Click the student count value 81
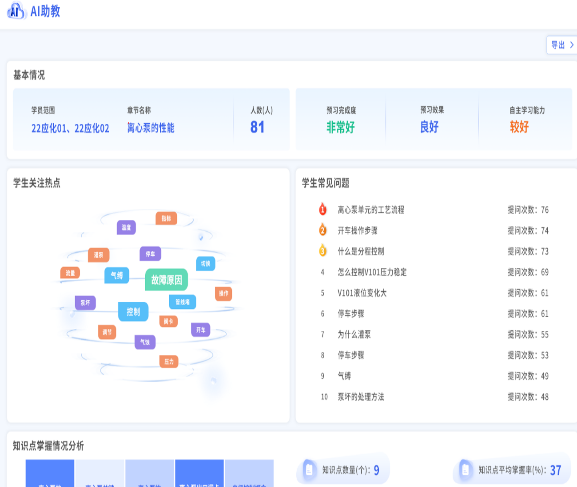The width and height of the screenshot is (577, 487). (257, 127)
